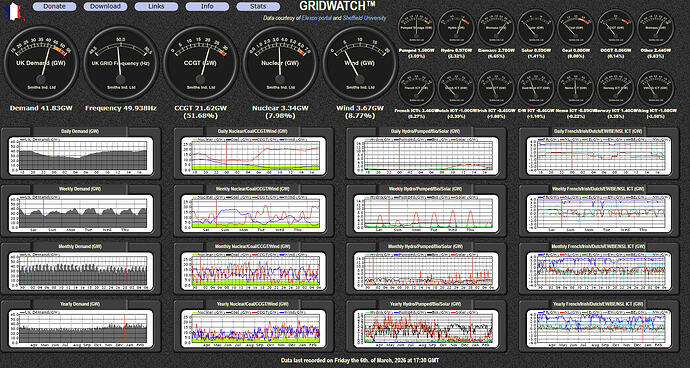
Task: Open the Monthly French/Irish/Dutch ICT chart
Action: 598,270
